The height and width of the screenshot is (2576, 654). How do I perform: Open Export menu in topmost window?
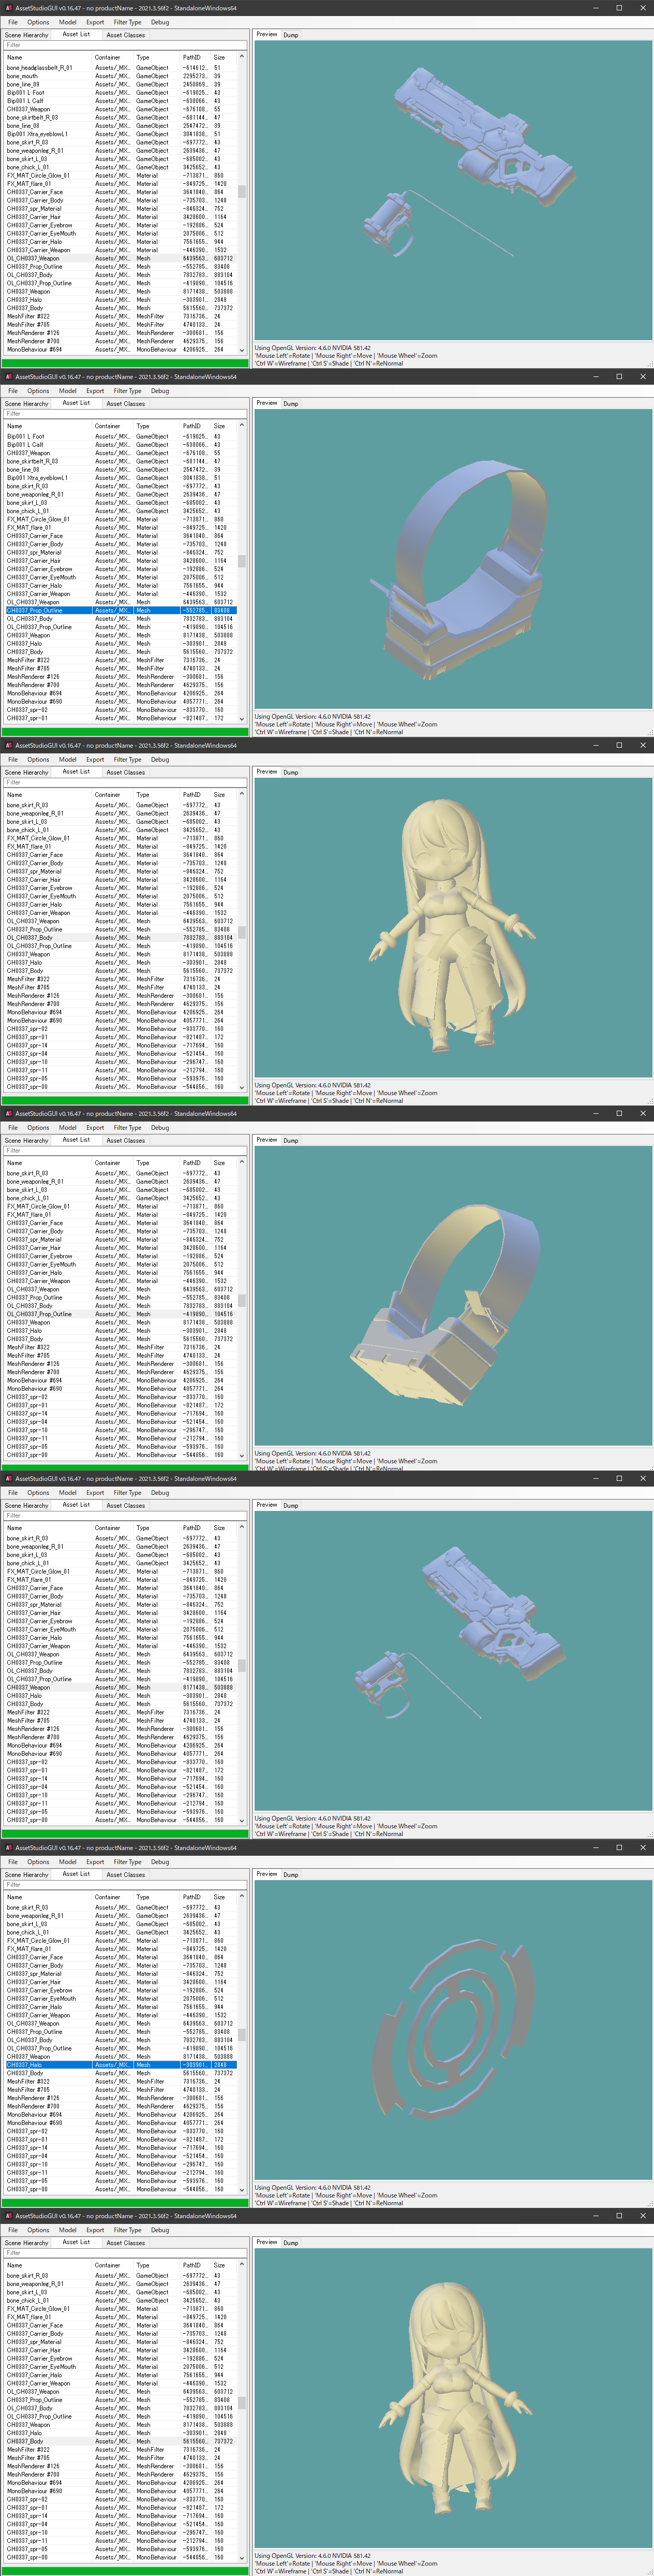95,22
